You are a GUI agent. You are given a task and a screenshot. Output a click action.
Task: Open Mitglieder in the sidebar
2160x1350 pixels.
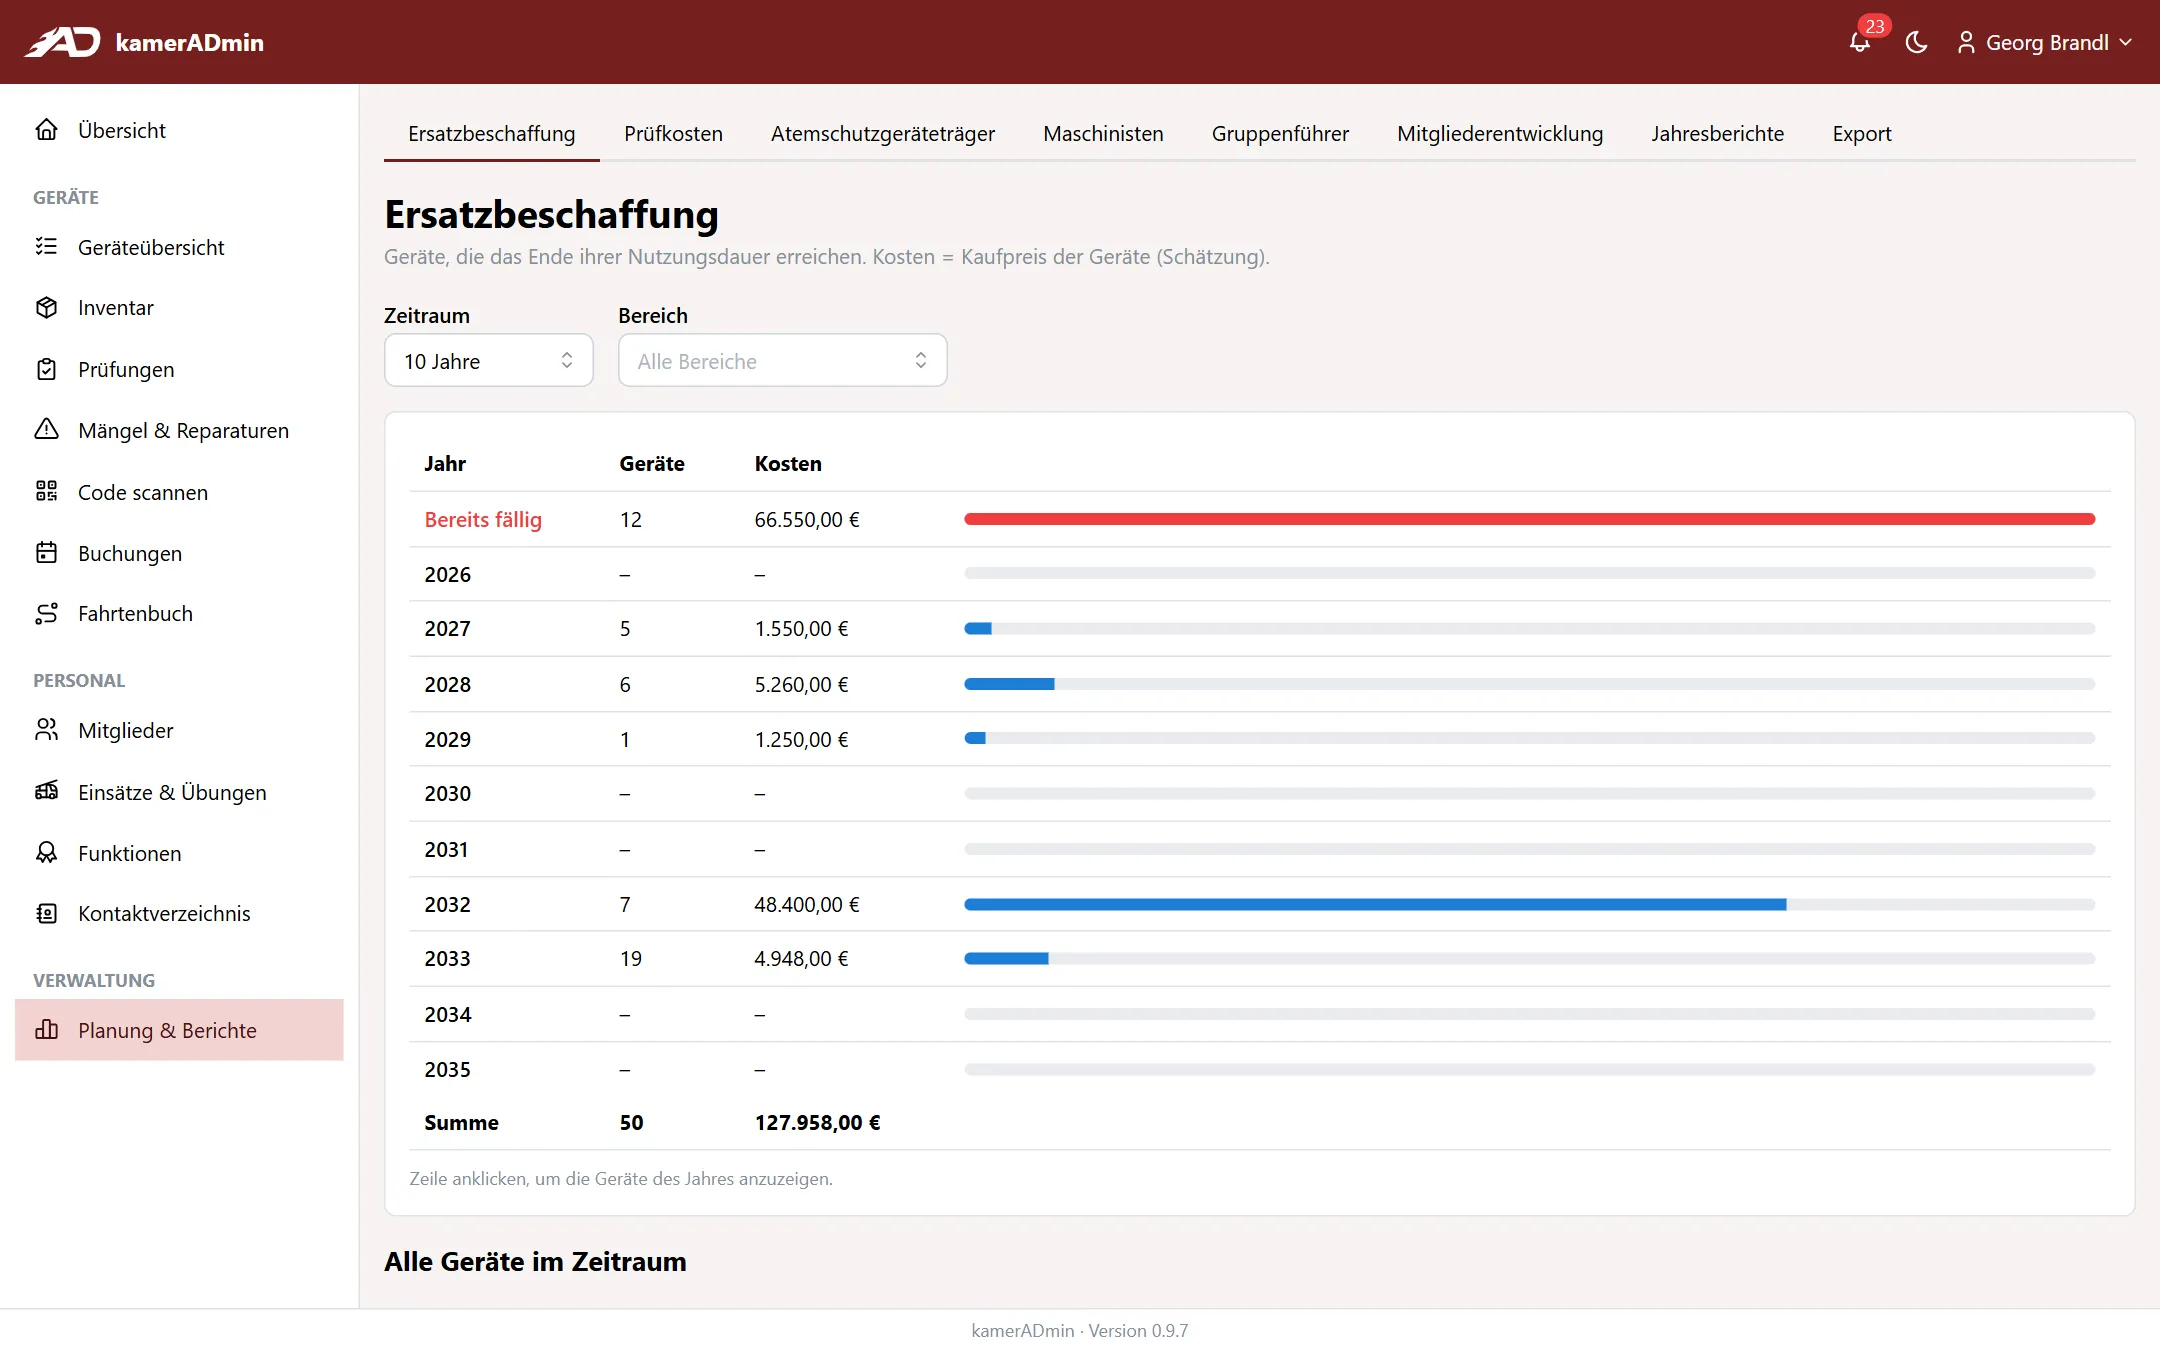click(179, 730)
